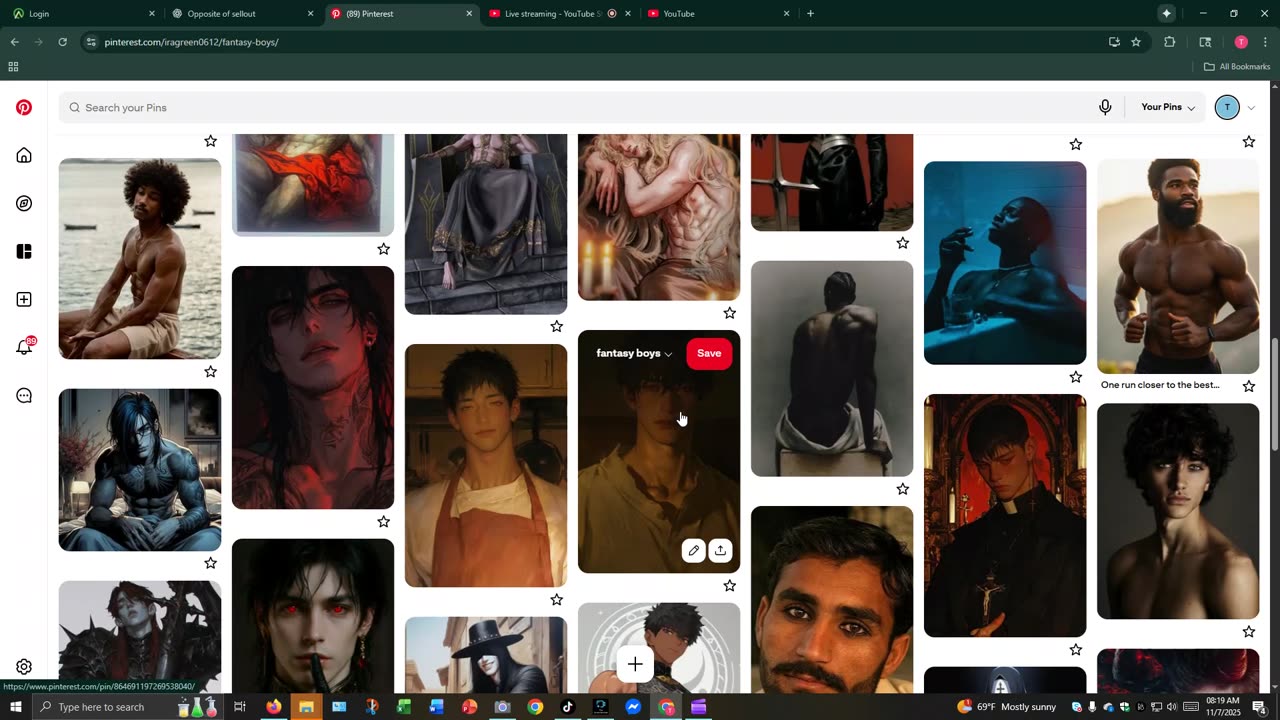Star the One run closer to the best pin
The height and width of the screenshot is (720, 1280).
(x=1248, y=385)
